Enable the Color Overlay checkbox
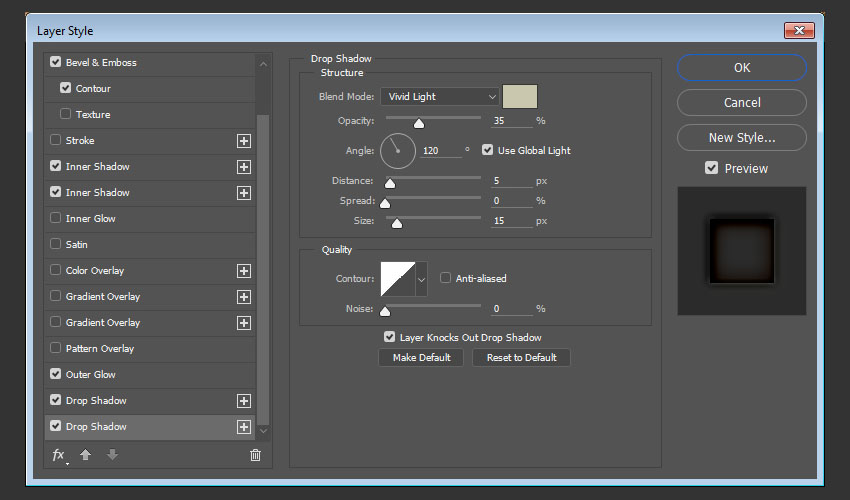This screenshot has height=500, width=850. (55, 270)
